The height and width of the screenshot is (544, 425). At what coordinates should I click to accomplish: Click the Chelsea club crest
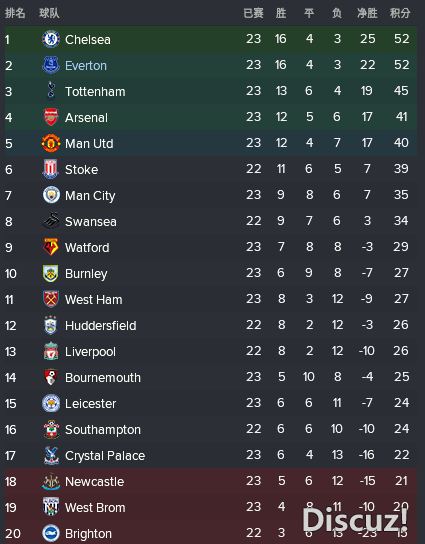51,39
